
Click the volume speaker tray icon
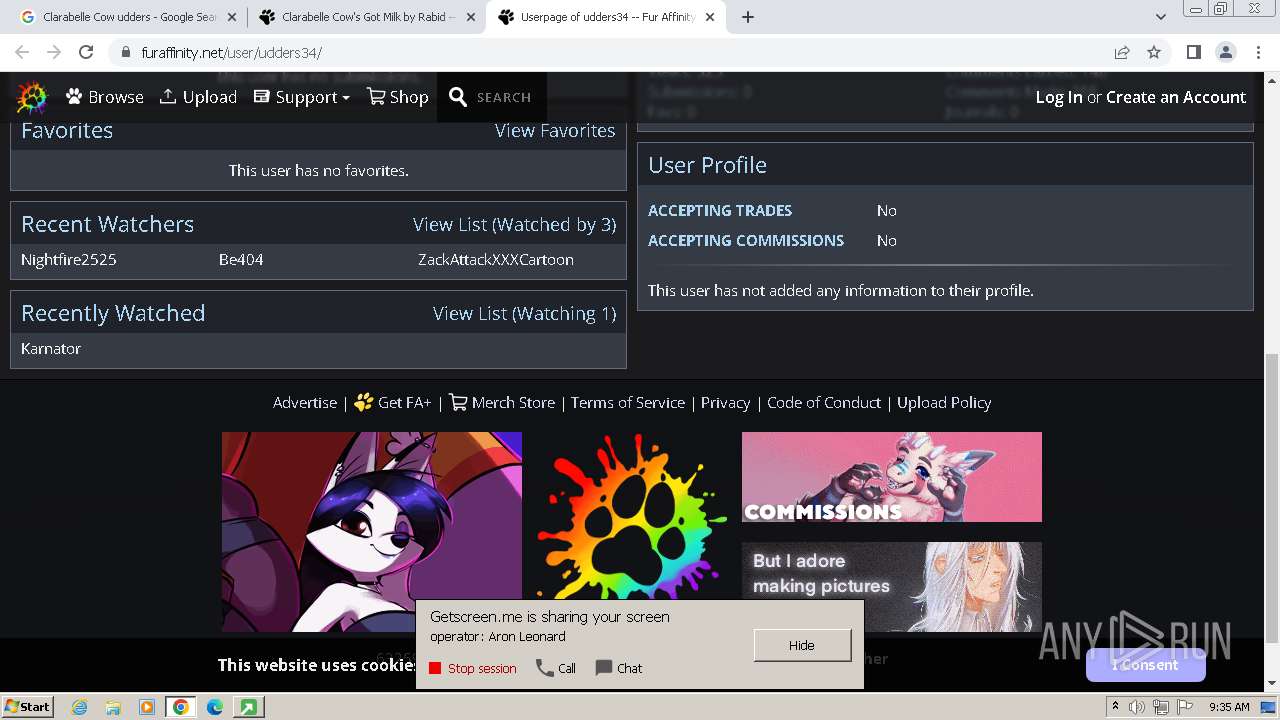point(1139,707)
